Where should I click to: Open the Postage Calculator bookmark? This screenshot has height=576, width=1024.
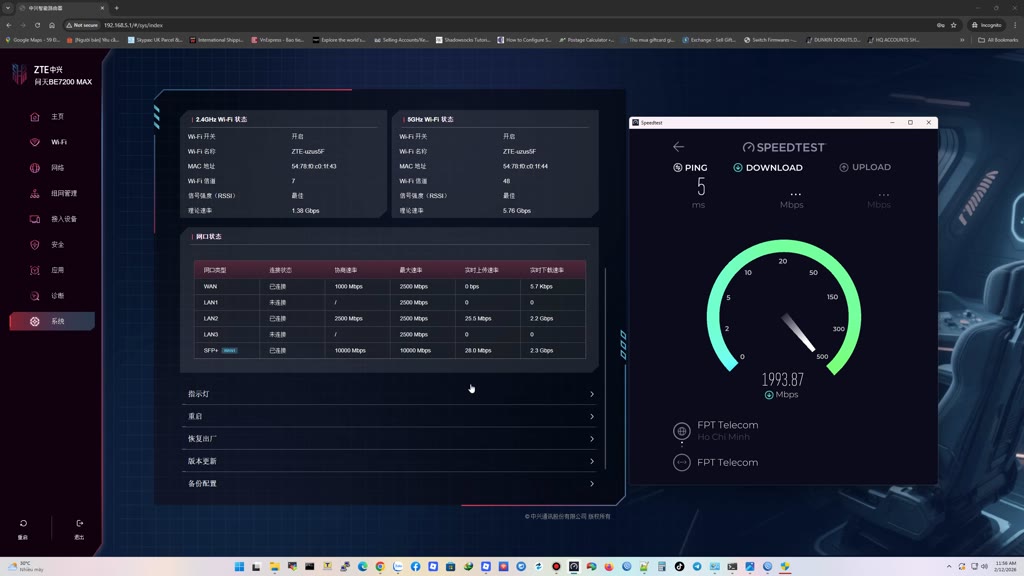586,40
